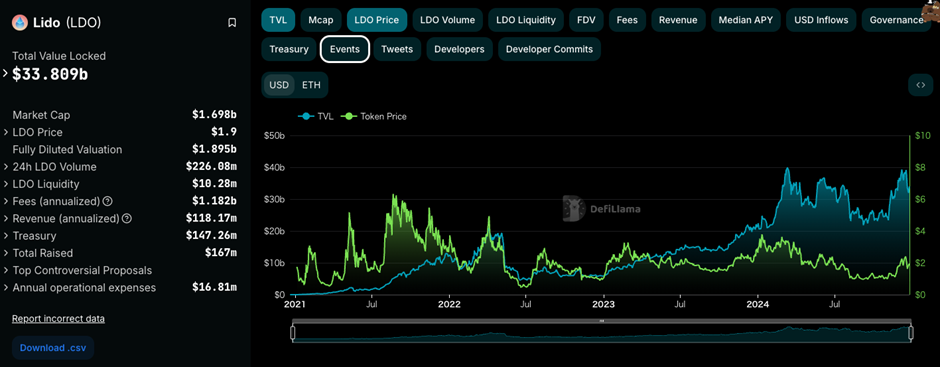
Task: Enable the Median APY chart metric
Action: tap(746, 20)
